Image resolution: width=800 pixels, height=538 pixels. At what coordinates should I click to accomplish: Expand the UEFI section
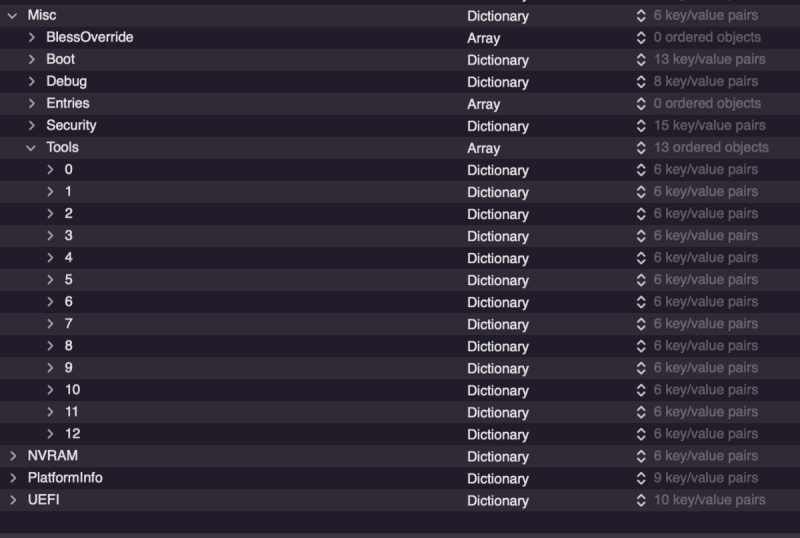12,500
